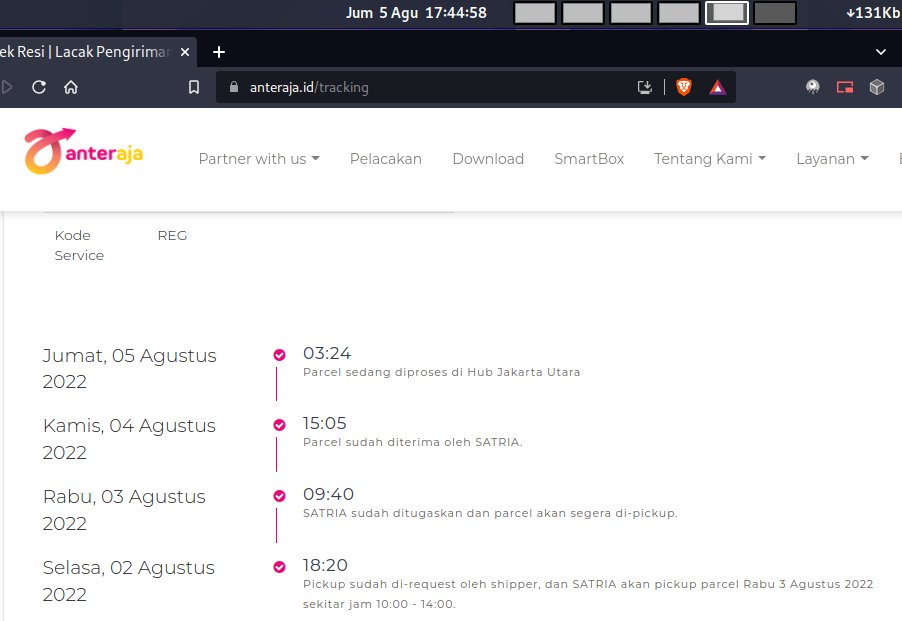
Task: Click the 09:40 time entry
Action: pyautogui.click(x=328, y=494)
